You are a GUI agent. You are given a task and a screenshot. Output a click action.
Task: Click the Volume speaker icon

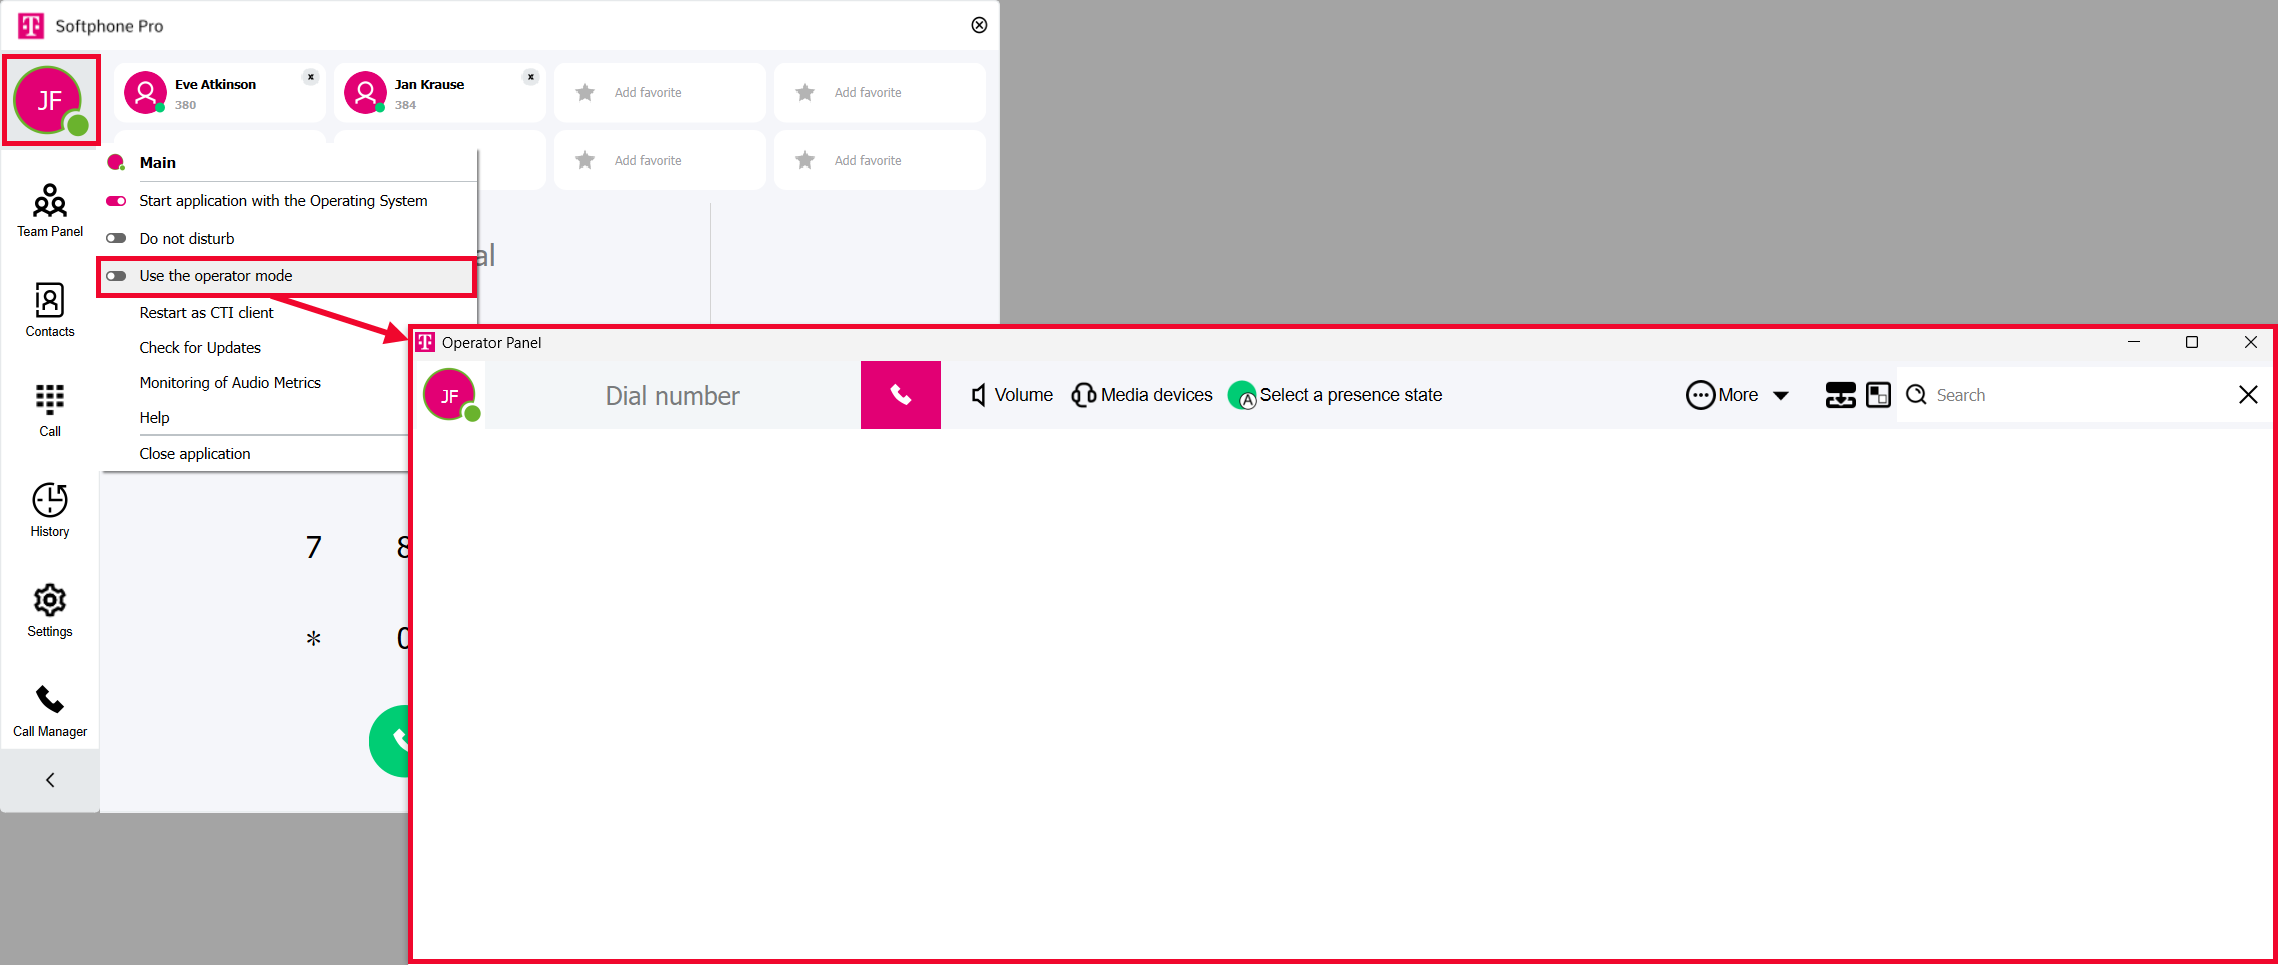tap(979, 395)
